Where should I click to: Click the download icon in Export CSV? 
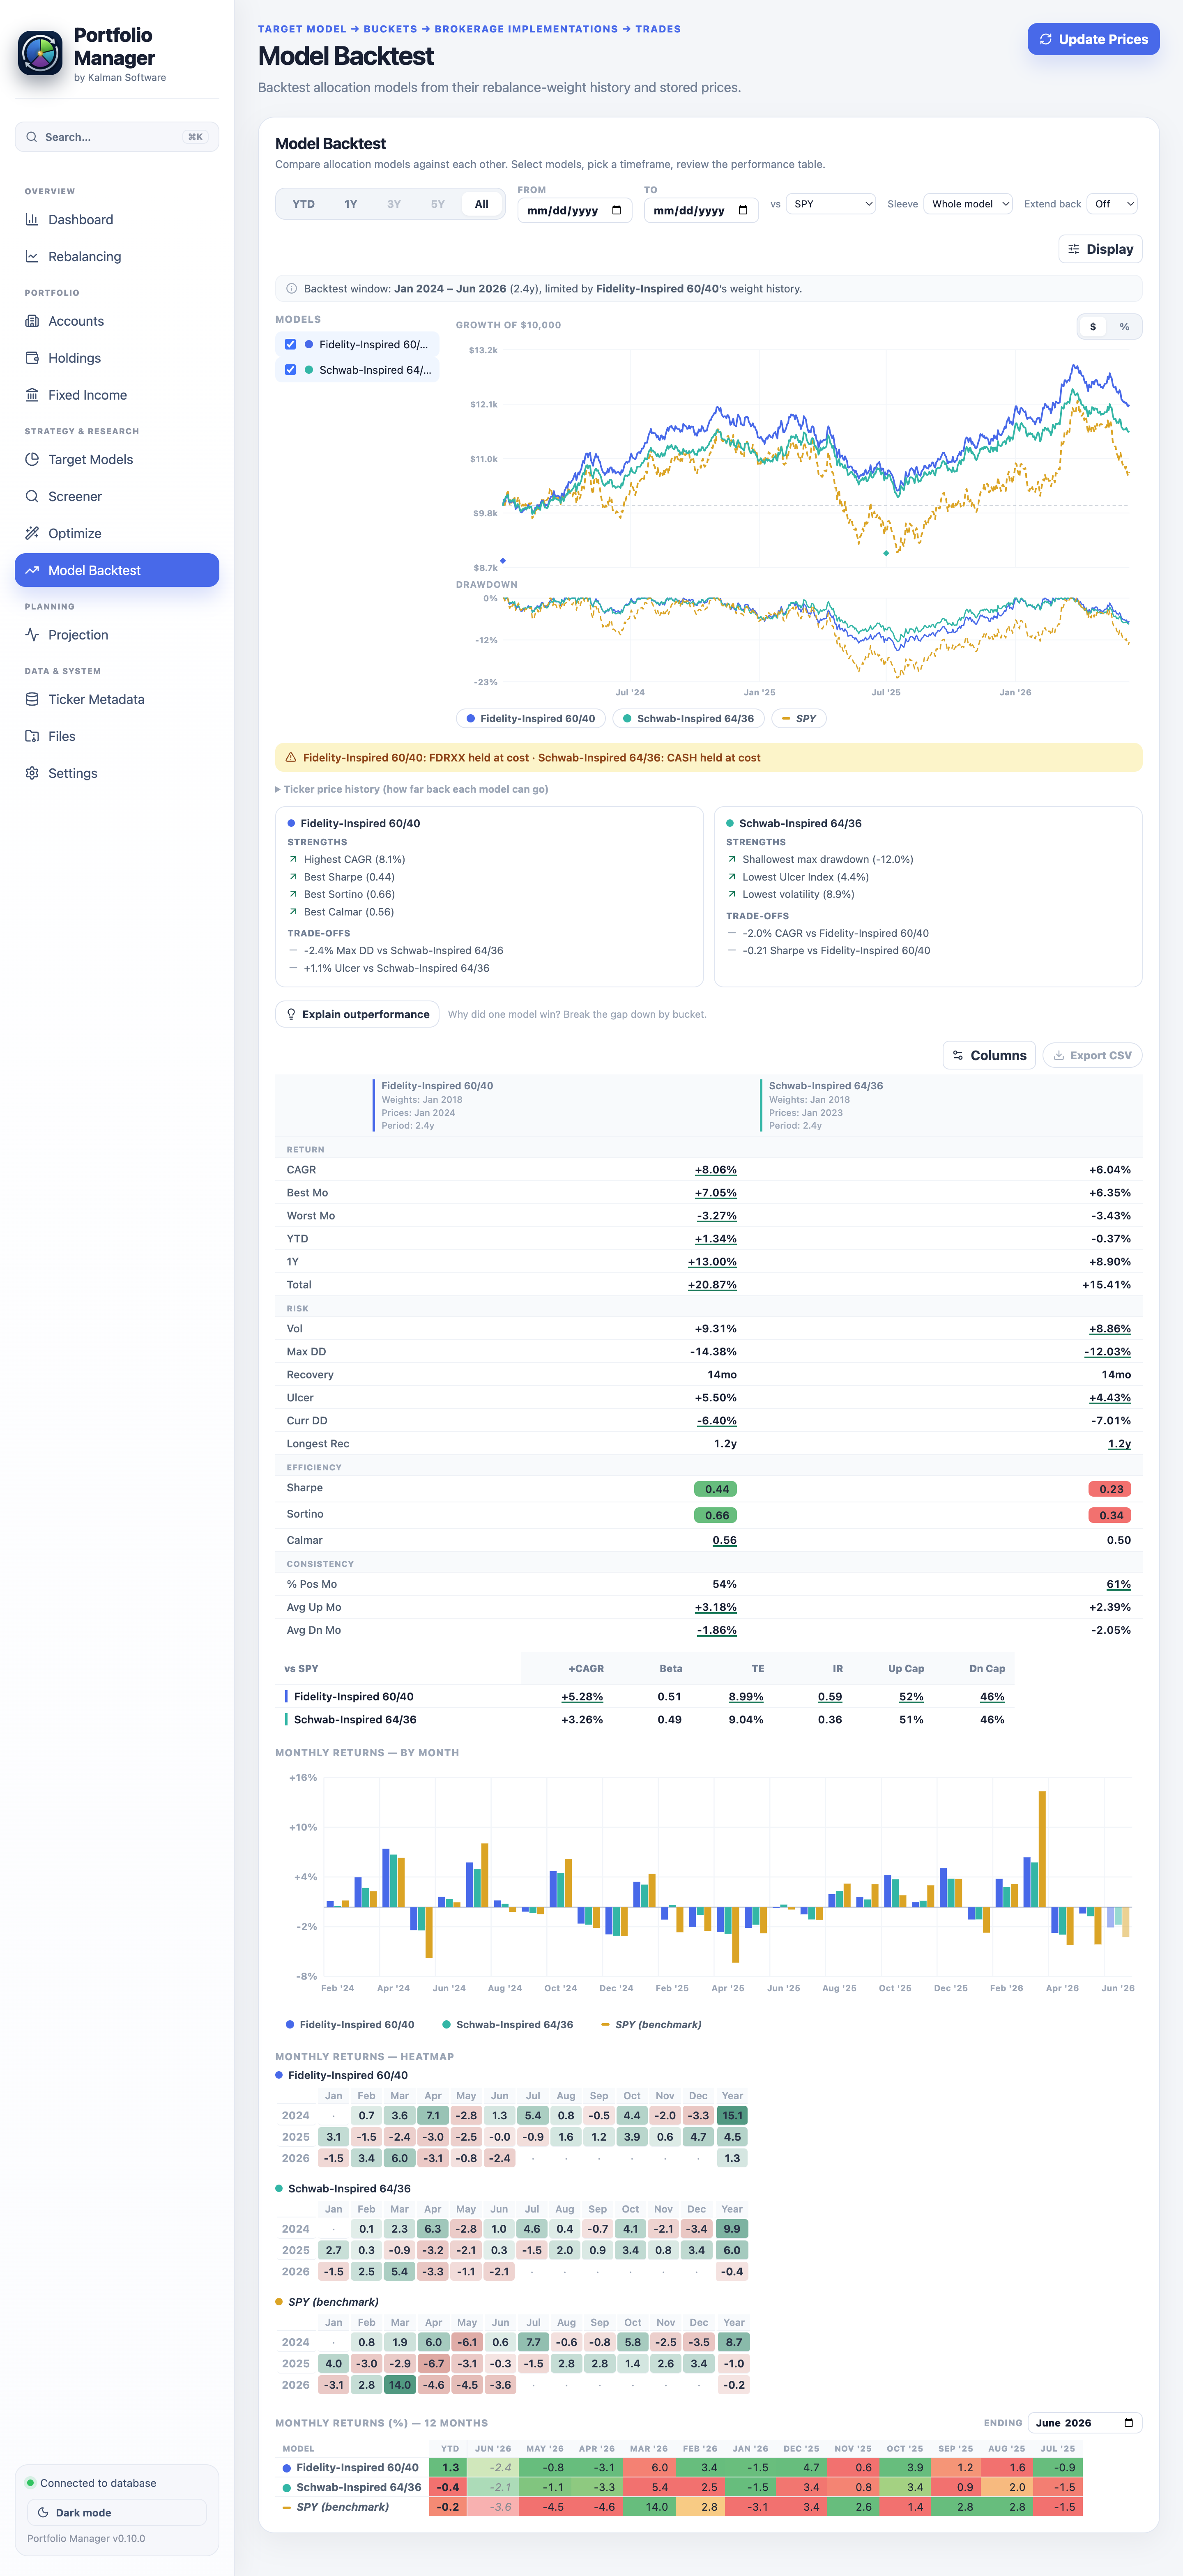1059,1056
